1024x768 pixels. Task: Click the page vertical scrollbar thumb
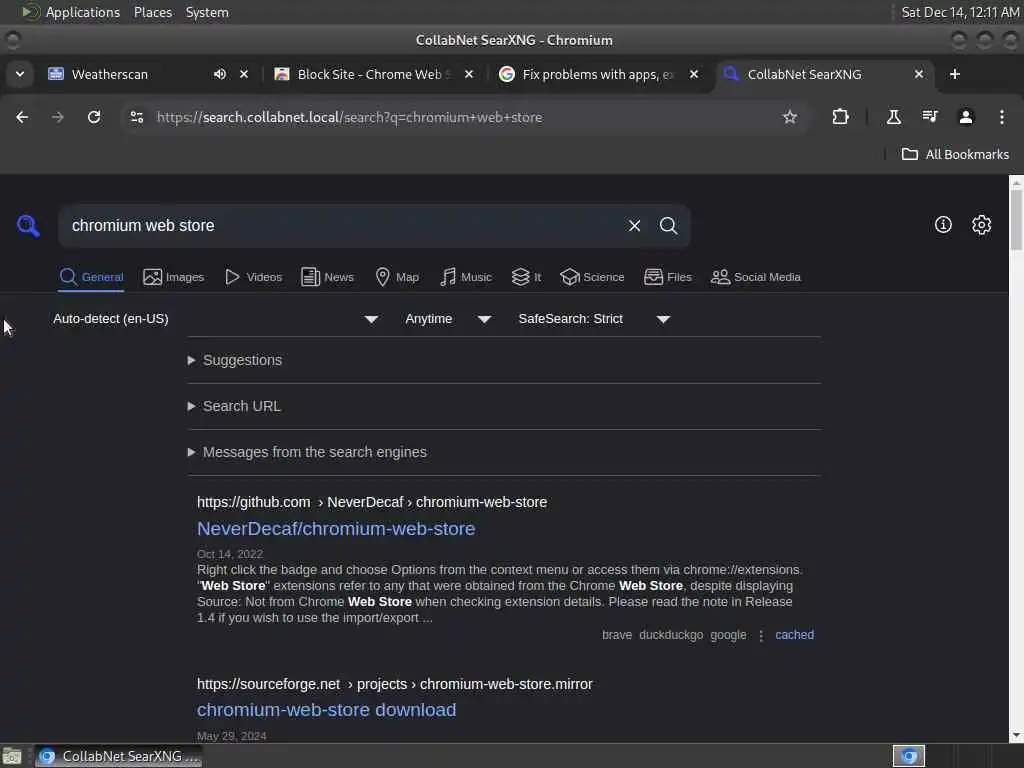pyautogui.click(x=1016, y=219)
